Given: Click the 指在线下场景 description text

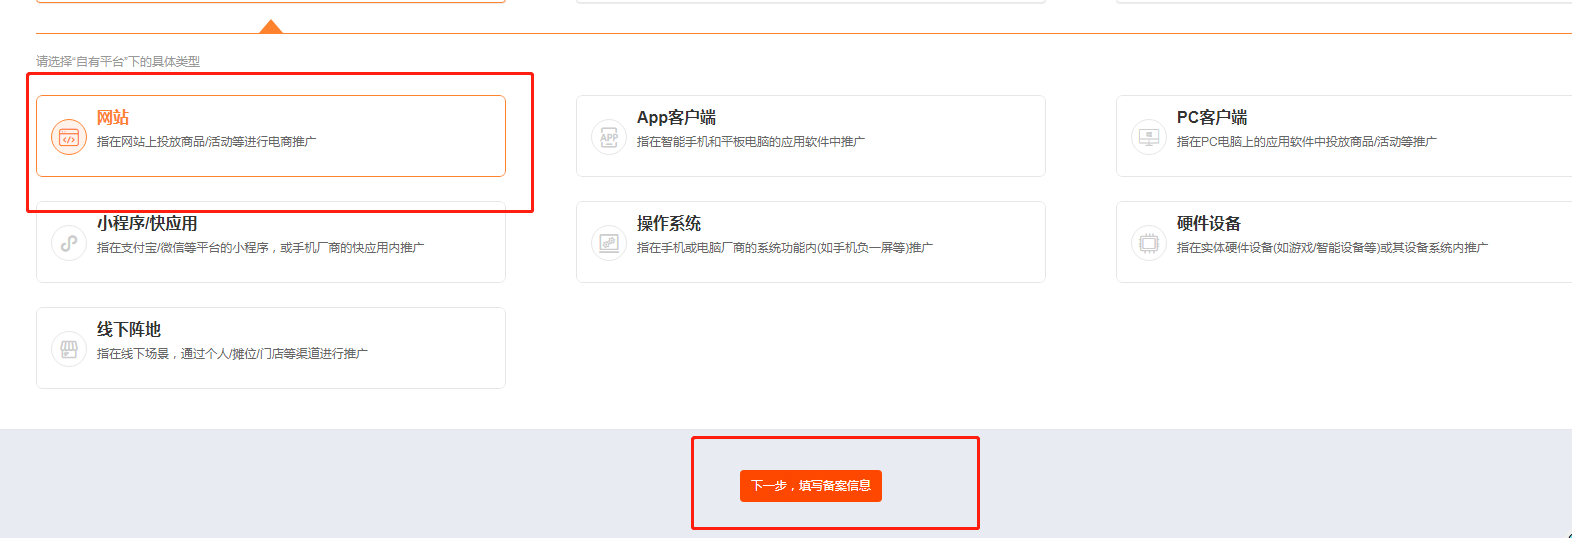Looking at the screenshot, I should (232, 354).
